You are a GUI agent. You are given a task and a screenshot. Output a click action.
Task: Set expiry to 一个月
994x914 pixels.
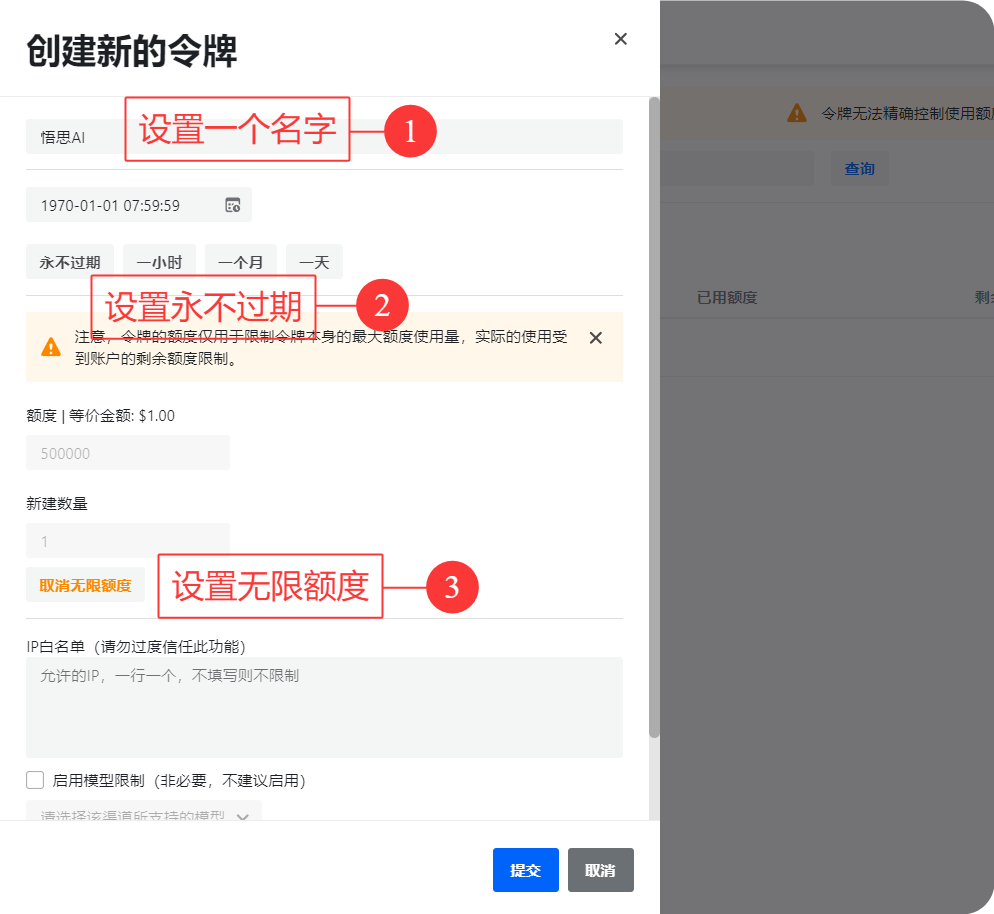tap(240, 260)
